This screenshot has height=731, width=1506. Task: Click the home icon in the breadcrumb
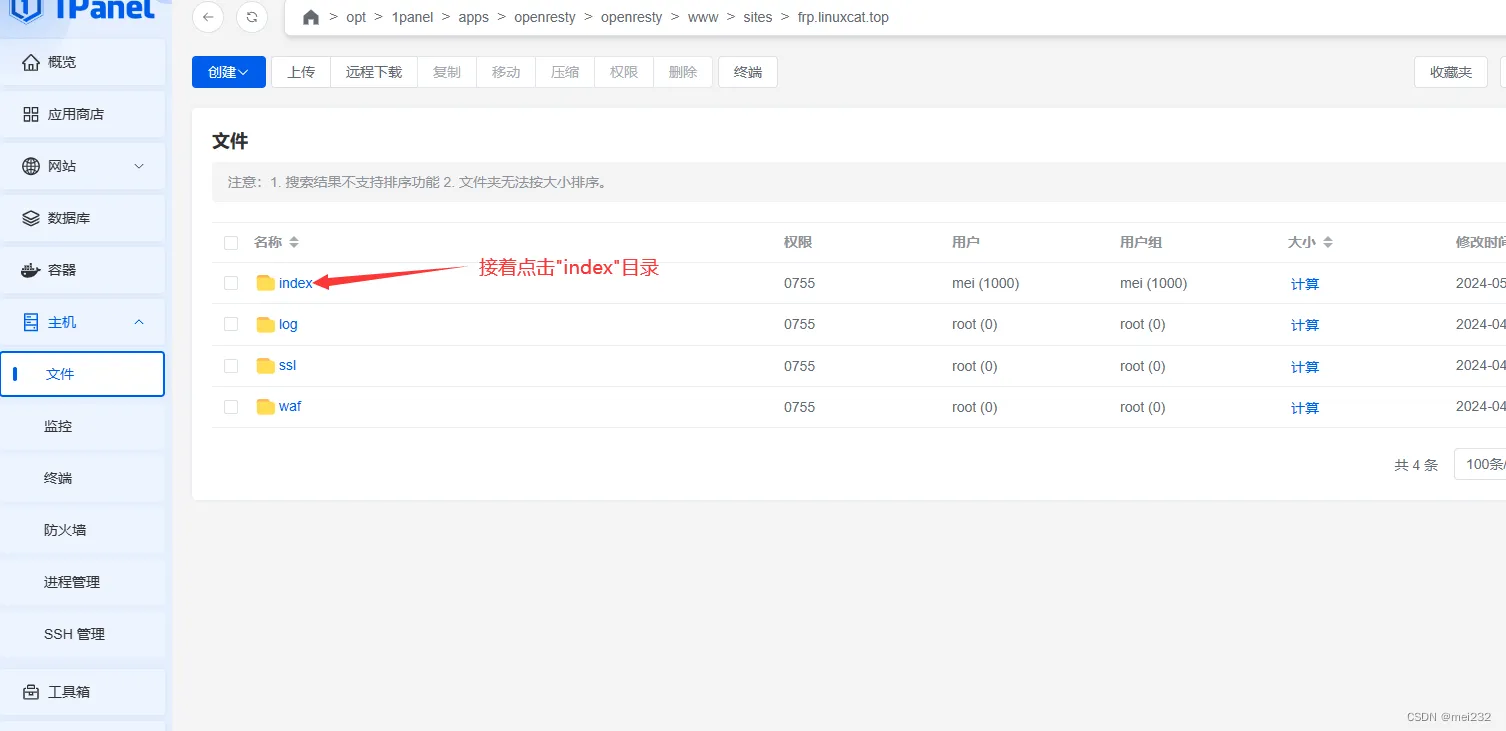[x=310, y=17]
